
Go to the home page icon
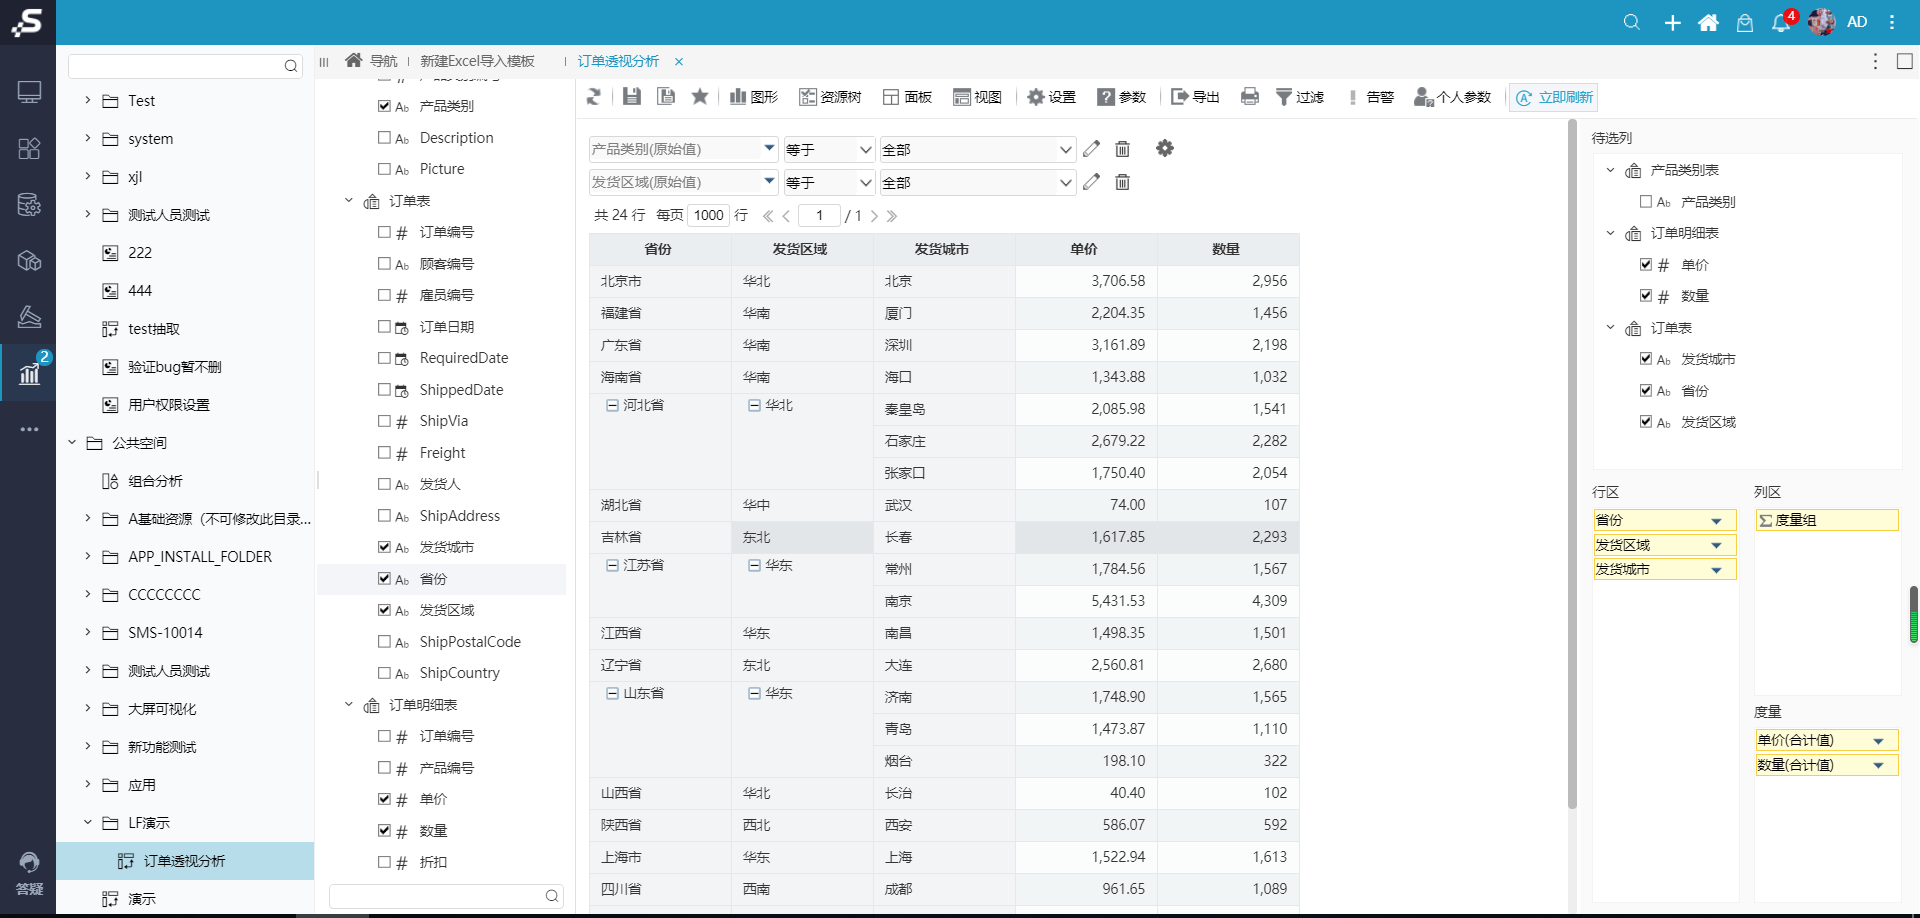(x=1708, y=22)
